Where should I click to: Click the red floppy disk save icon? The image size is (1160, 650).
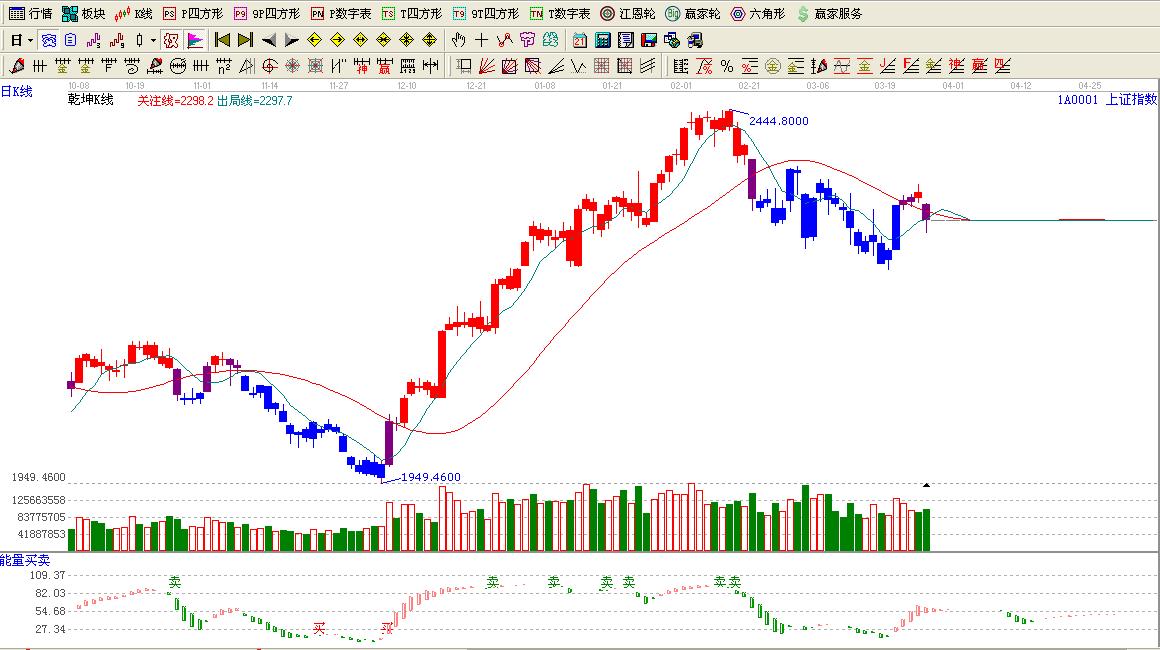pyautogui.click(x=648, y=40)
